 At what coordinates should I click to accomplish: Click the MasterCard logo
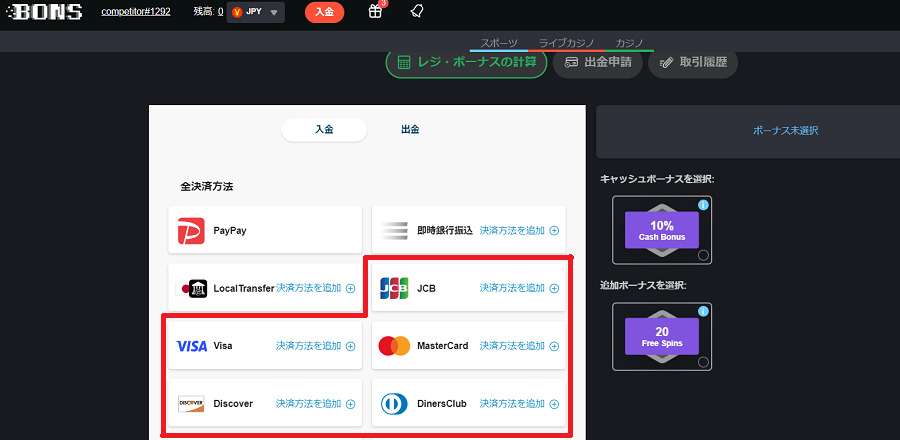coord(394,346)
